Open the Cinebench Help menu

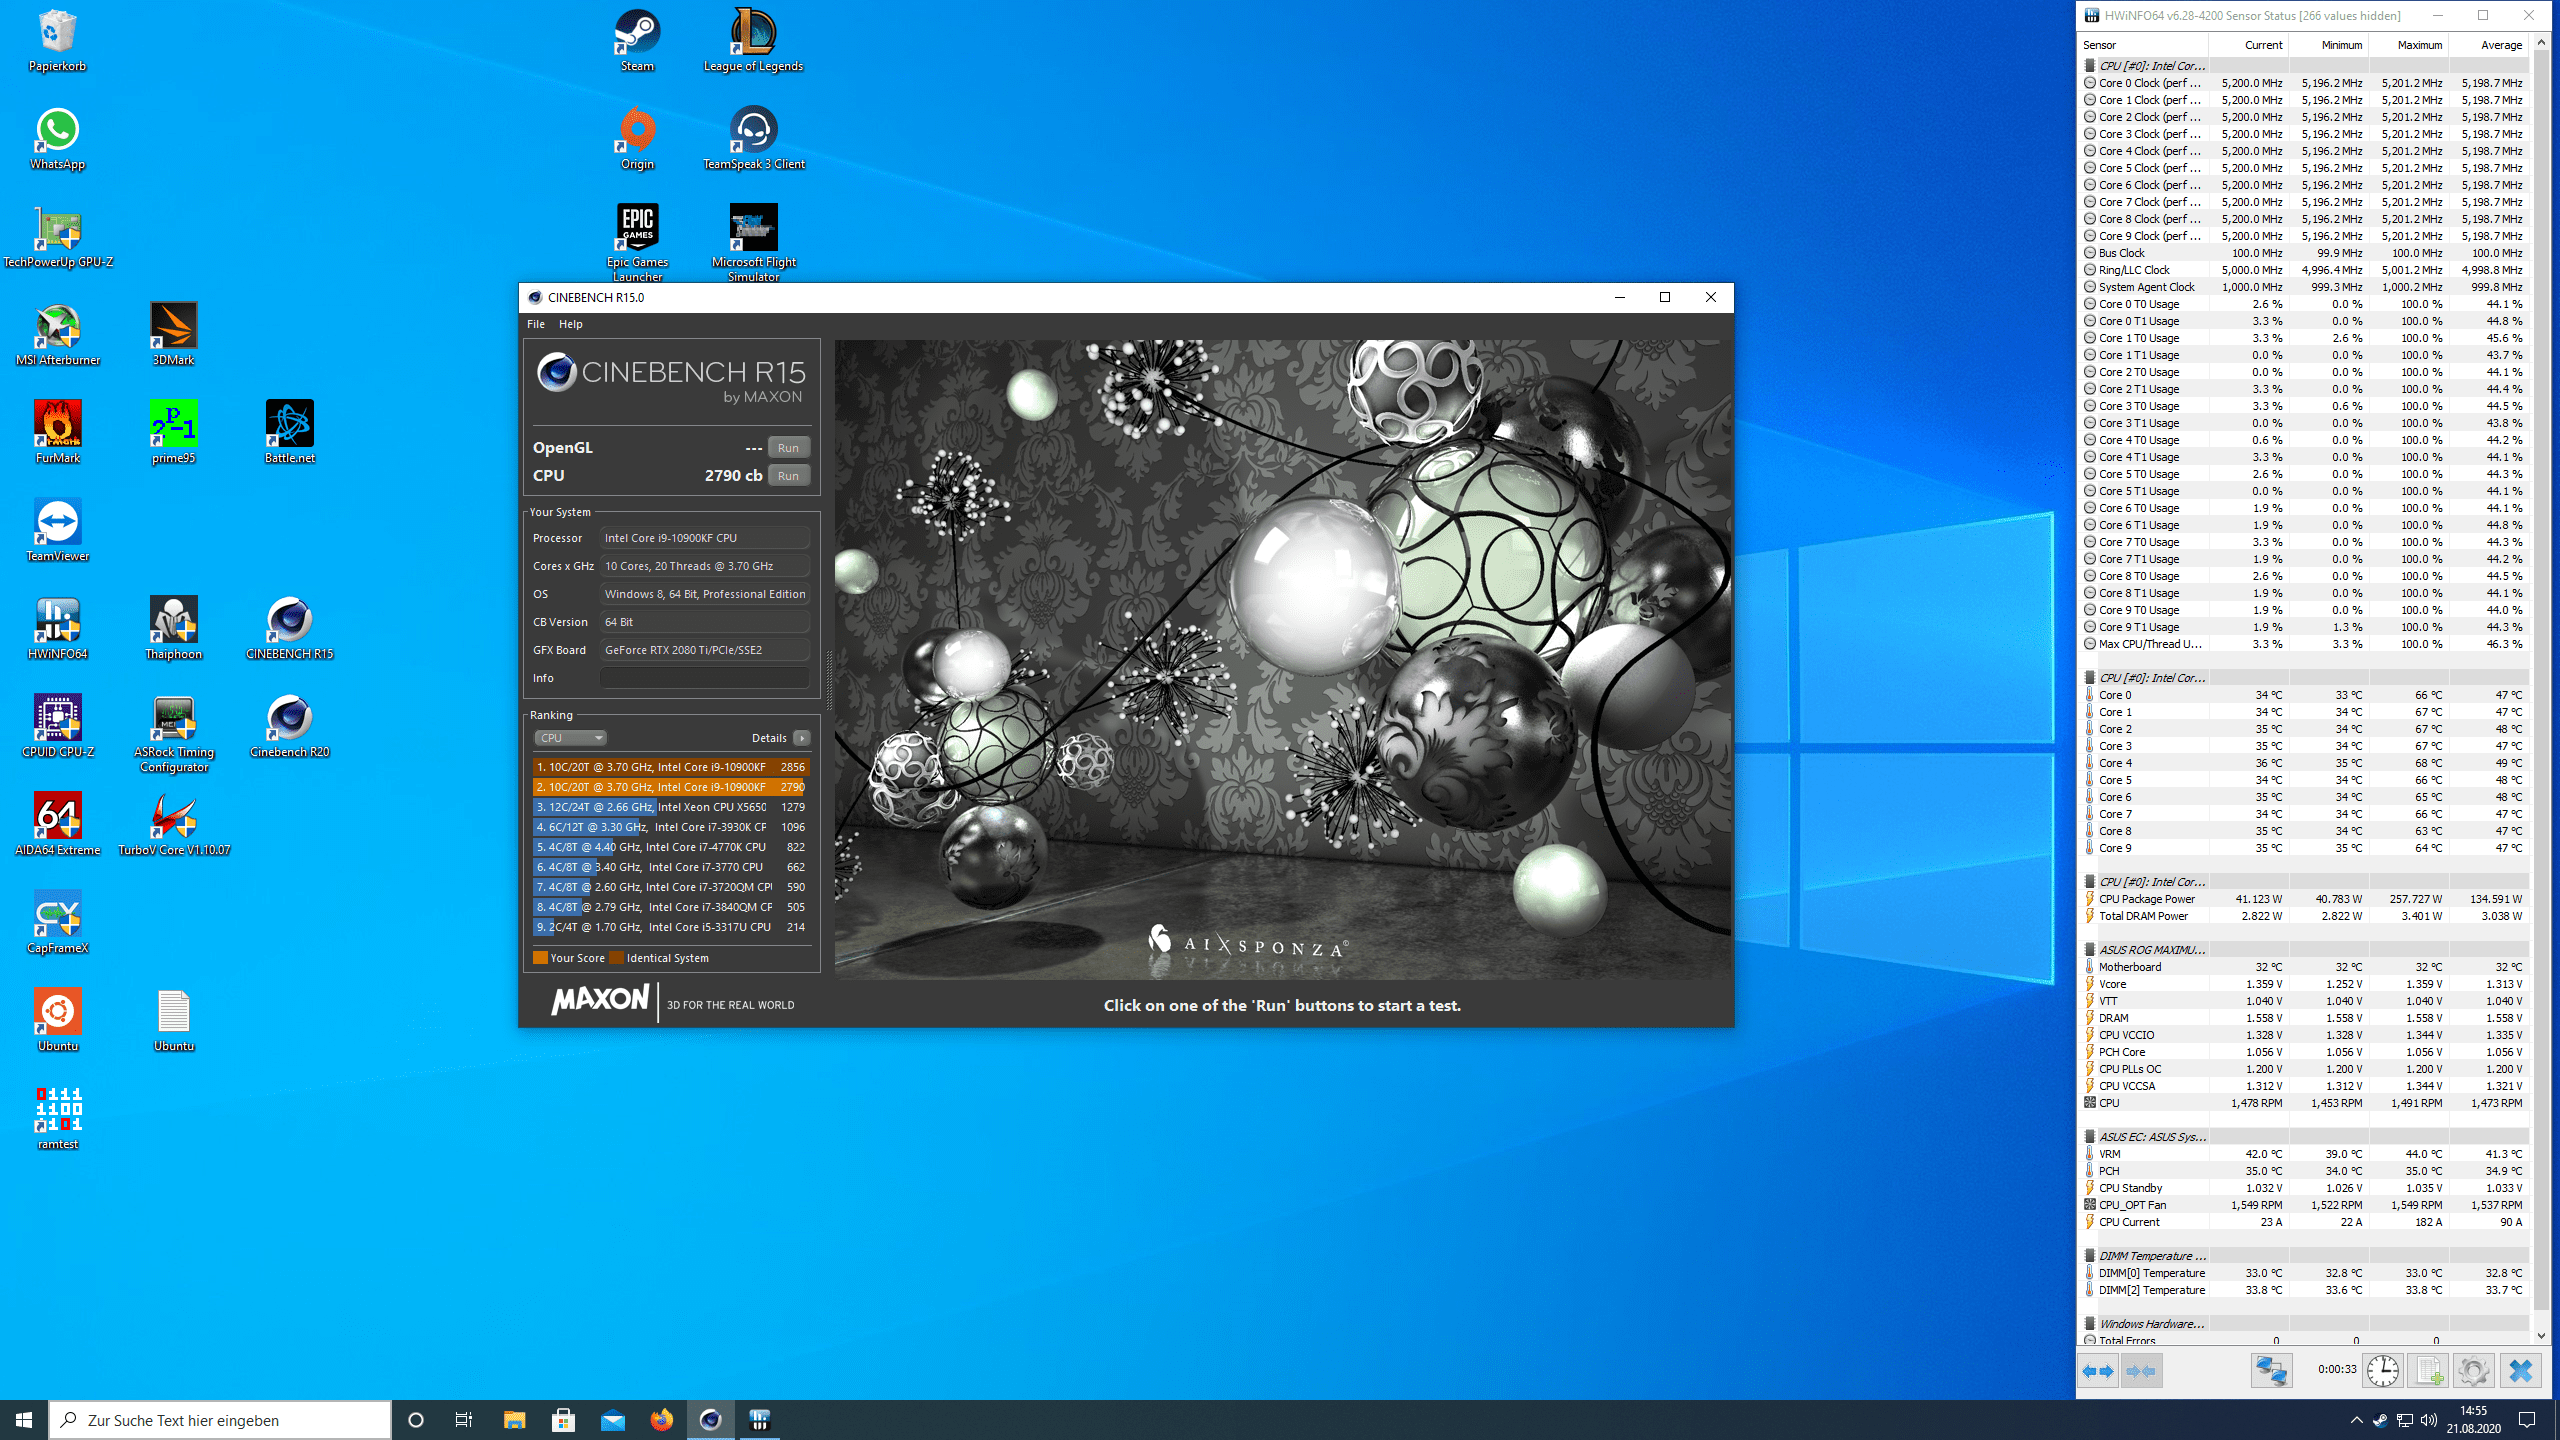pyautogui.click(x=570, y=324)
